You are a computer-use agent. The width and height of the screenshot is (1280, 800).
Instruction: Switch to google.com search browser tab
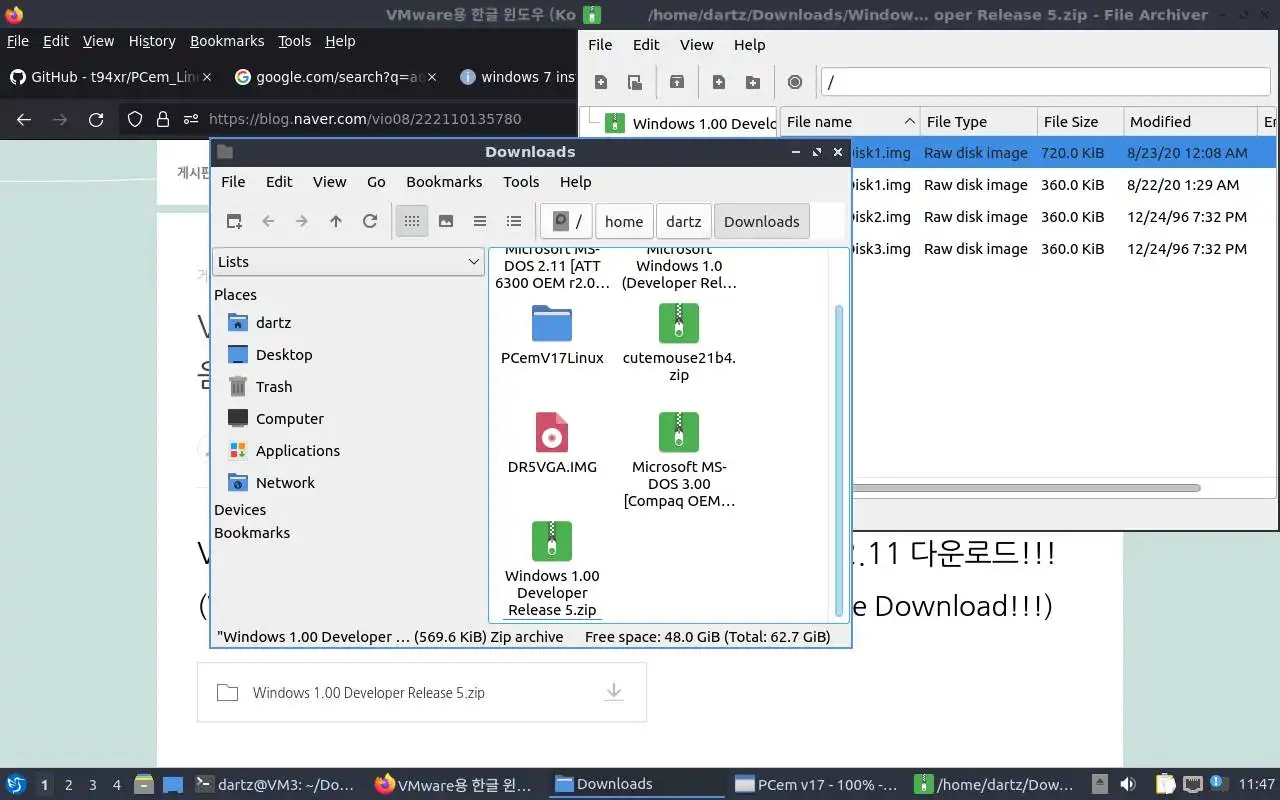tap(336, 76)
